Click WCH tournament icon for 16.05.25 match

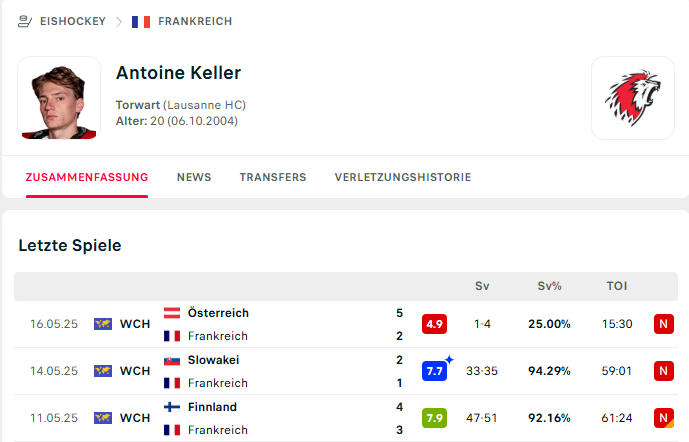(x=103, y=324)
